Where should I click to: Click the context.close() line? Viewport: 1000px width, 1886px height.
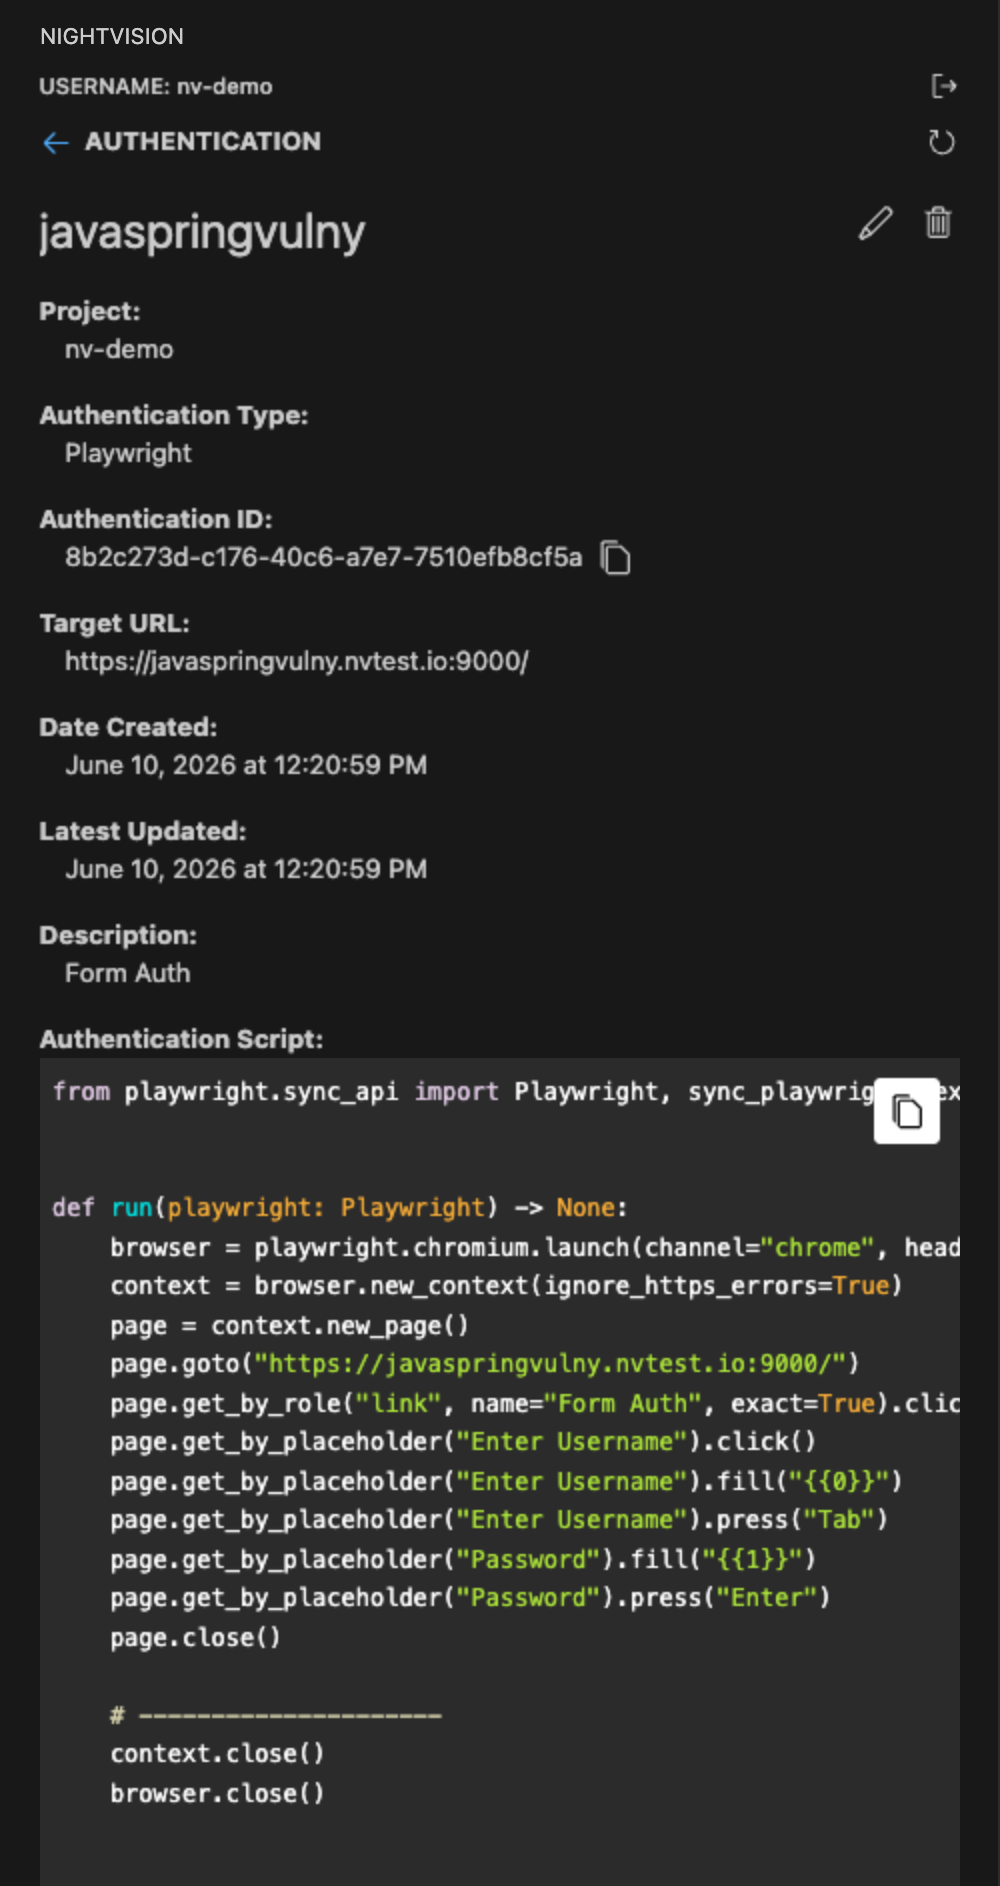tap(217, 1754)
